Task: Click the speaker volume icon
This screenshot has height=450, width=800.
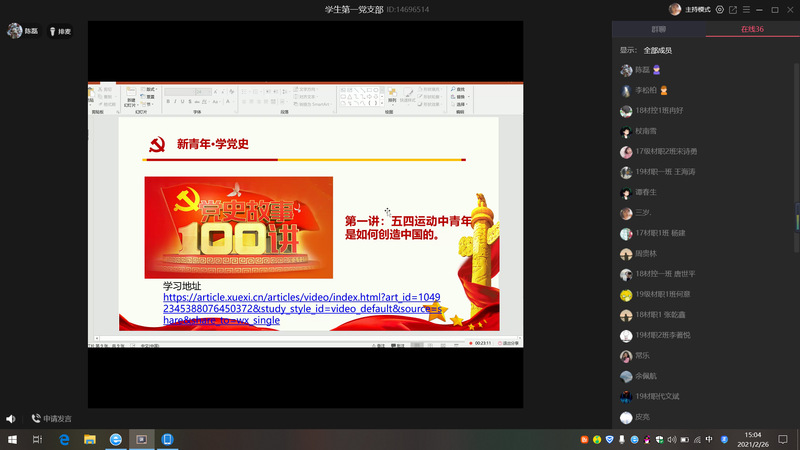Action: [x=11, y=419]
